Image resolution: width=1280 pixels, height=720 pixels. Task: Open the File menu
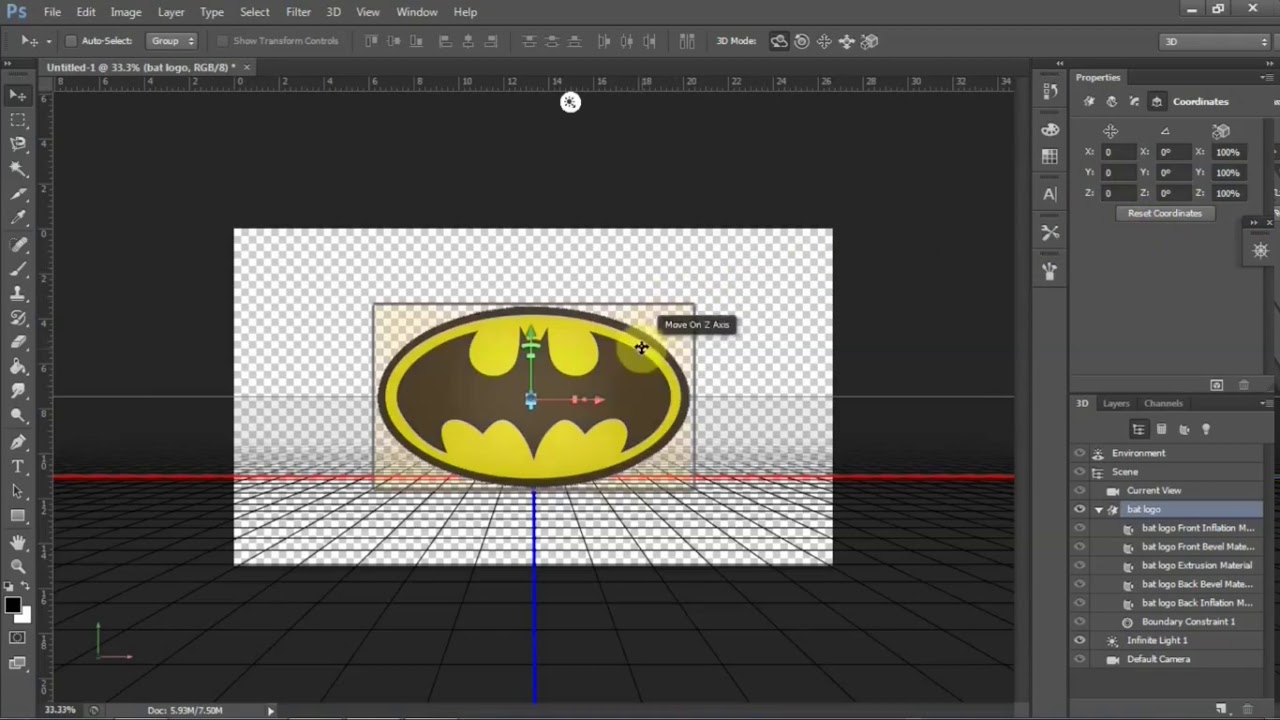point(52,12)
